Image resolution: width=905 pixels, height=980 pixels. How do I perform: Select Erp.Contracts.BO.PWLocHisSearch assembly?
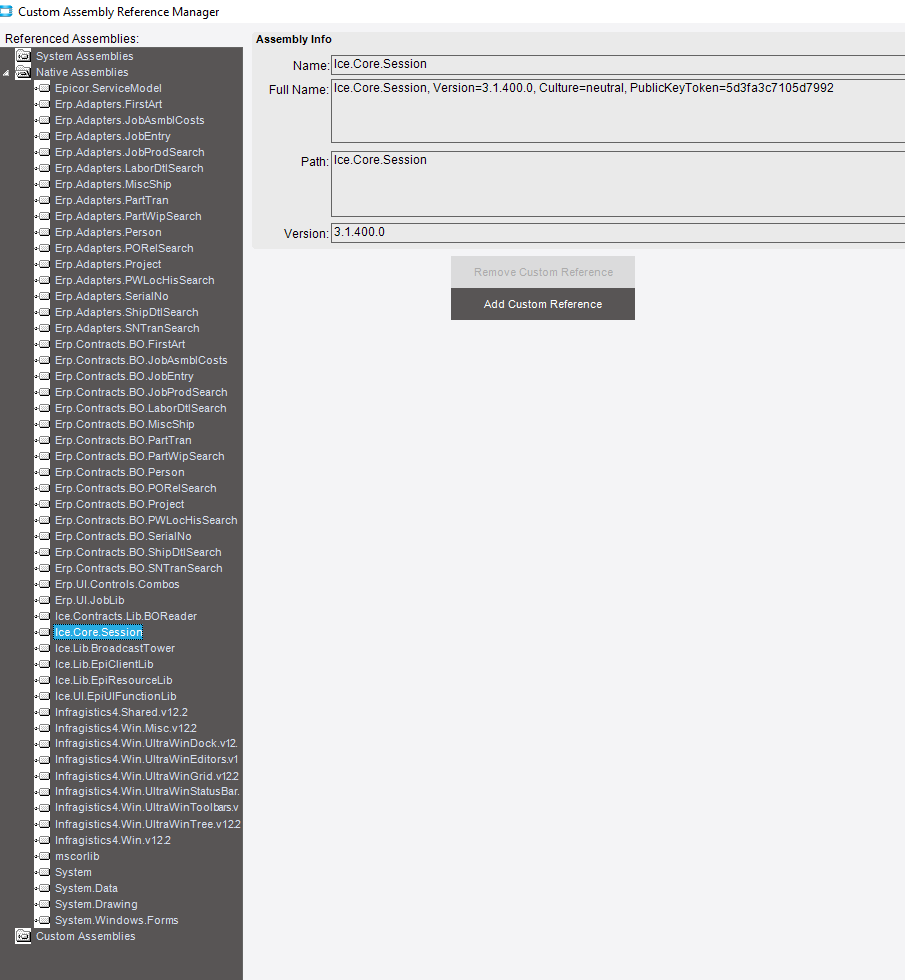pyautogui.click(x=146, y=520)
